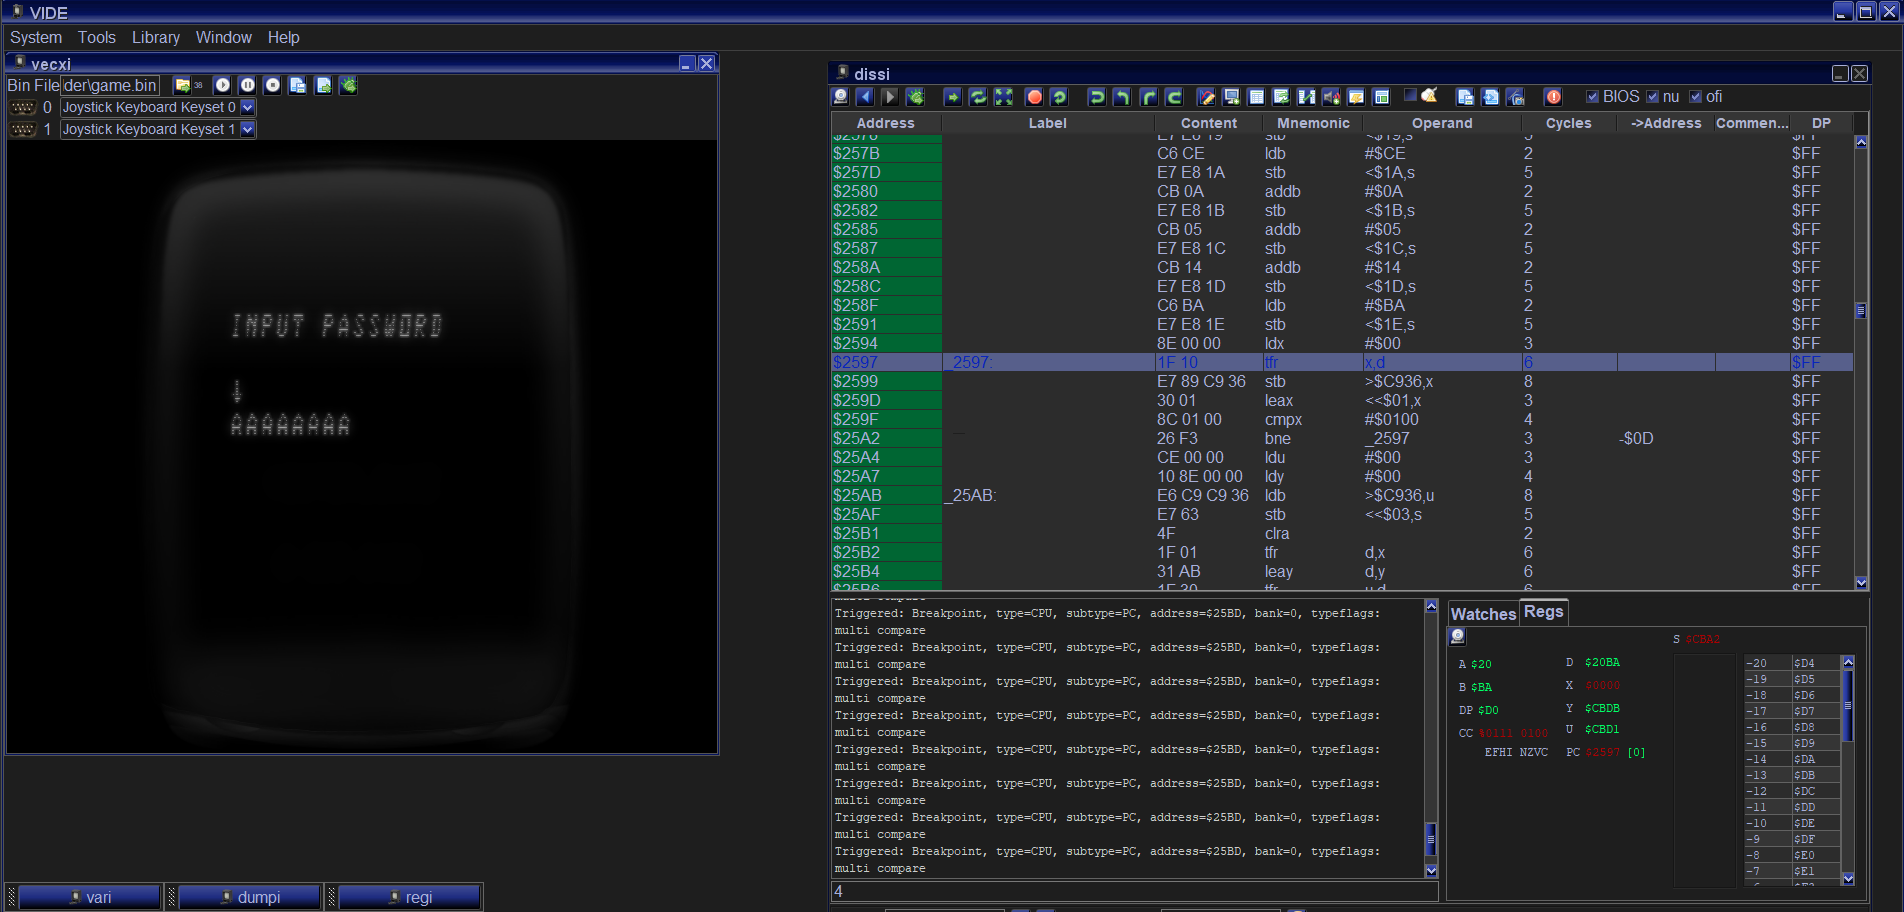Click the Address column header

coord(886,123)
